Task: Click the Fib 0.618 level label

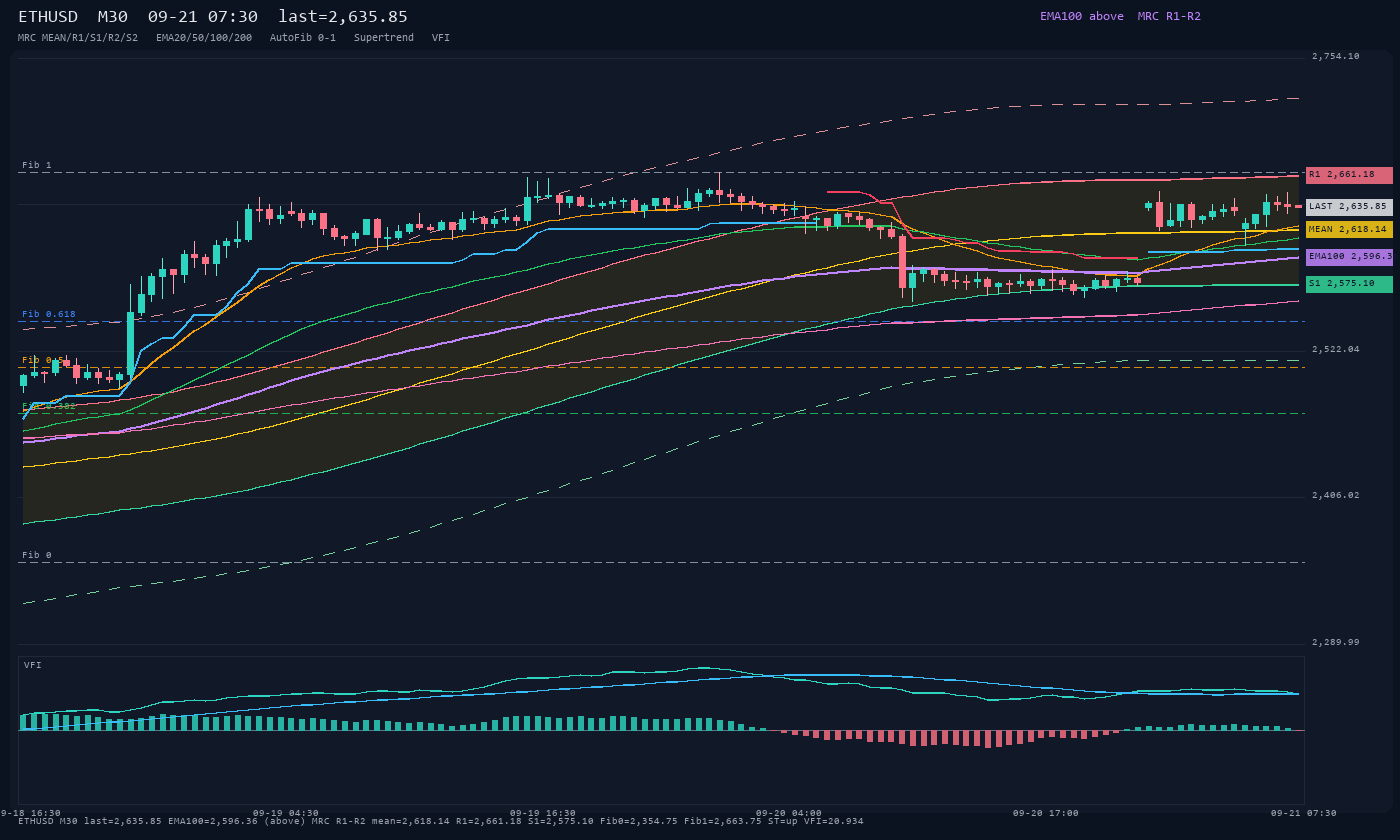Action: pos(49,314)
